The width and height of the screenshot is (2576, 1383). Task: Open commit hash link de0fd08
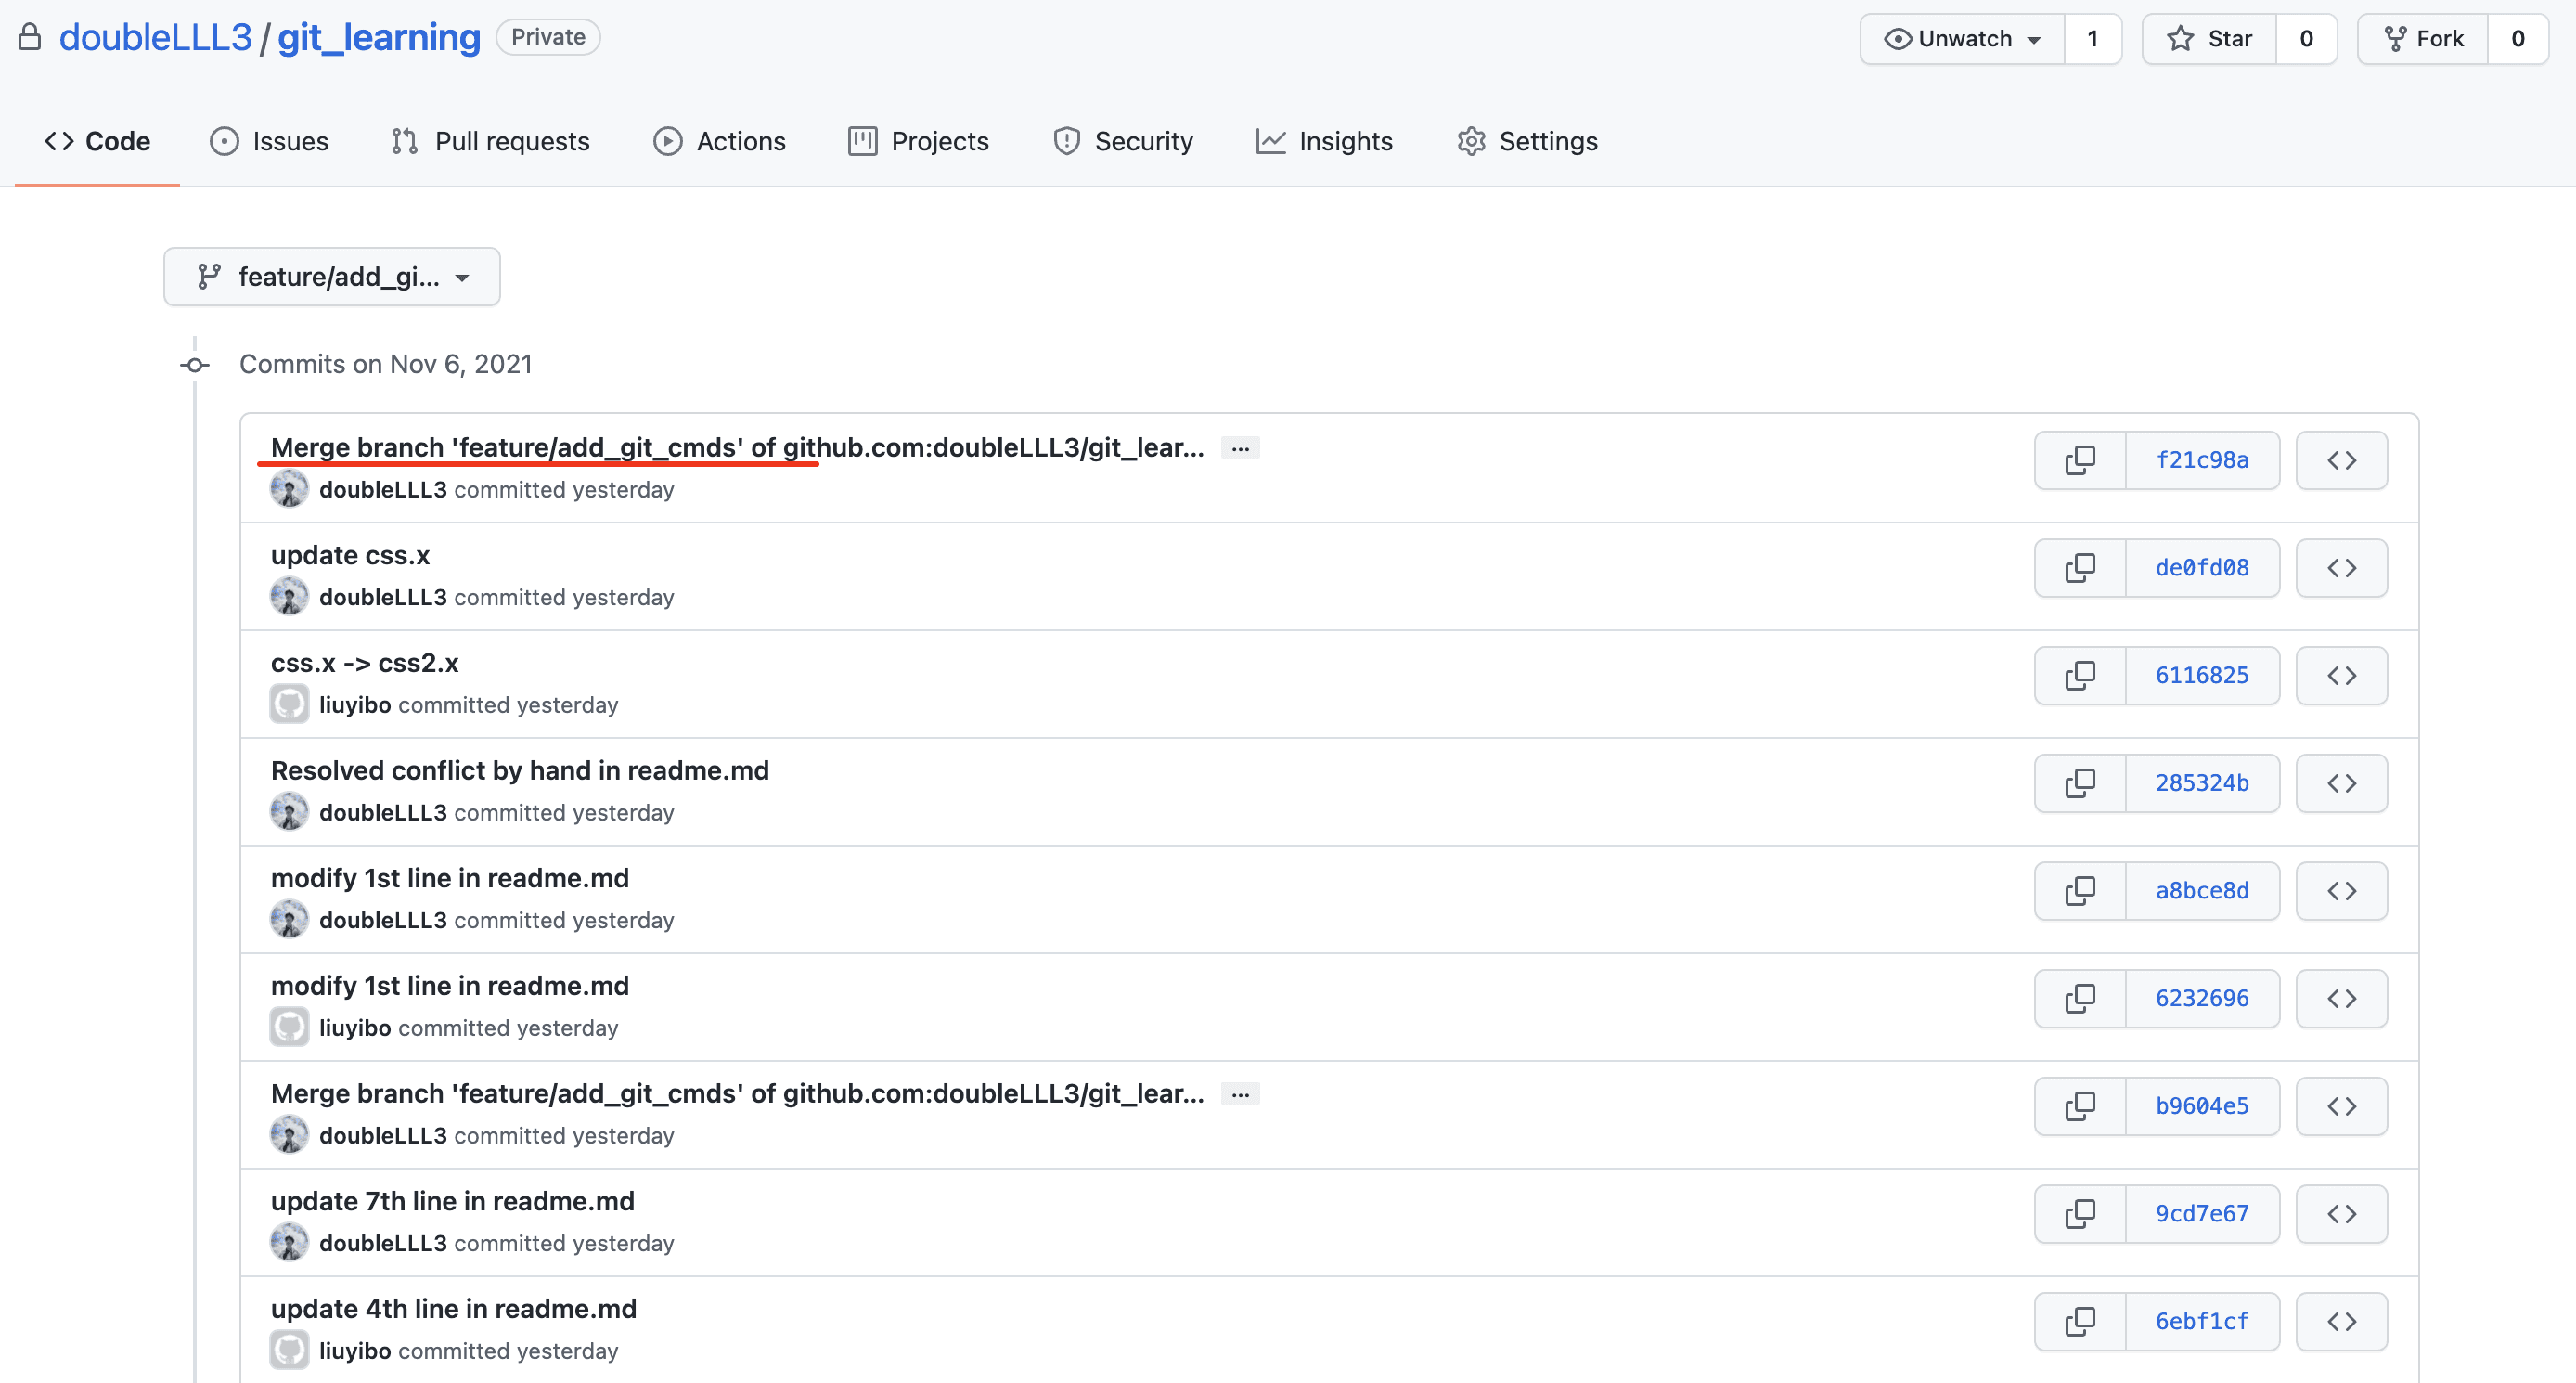(x=2202, y=568)
